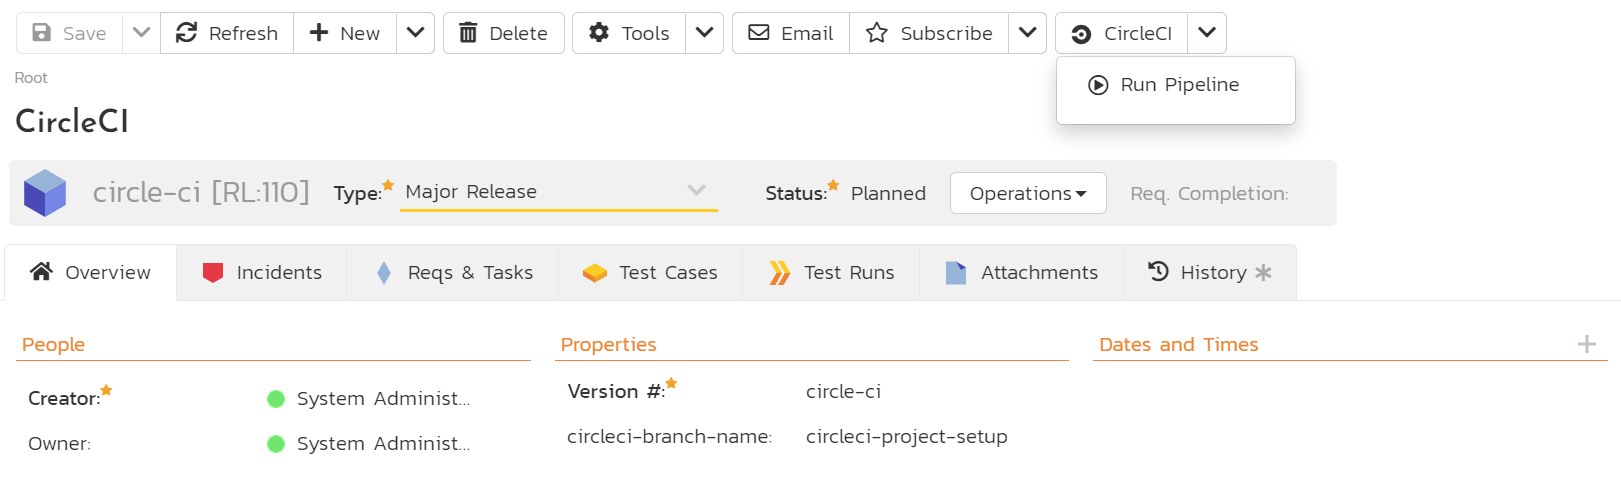
Task: Click the New button
Action: click(345, 33)
